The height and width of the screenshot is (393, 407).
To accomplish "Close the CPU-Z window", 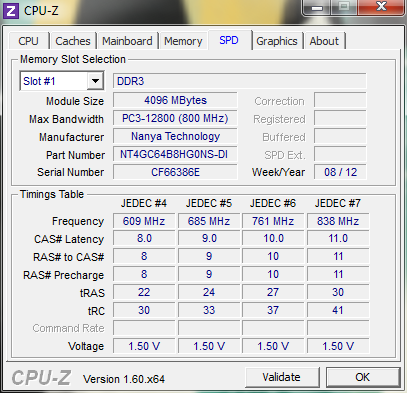I will [381, 7].
